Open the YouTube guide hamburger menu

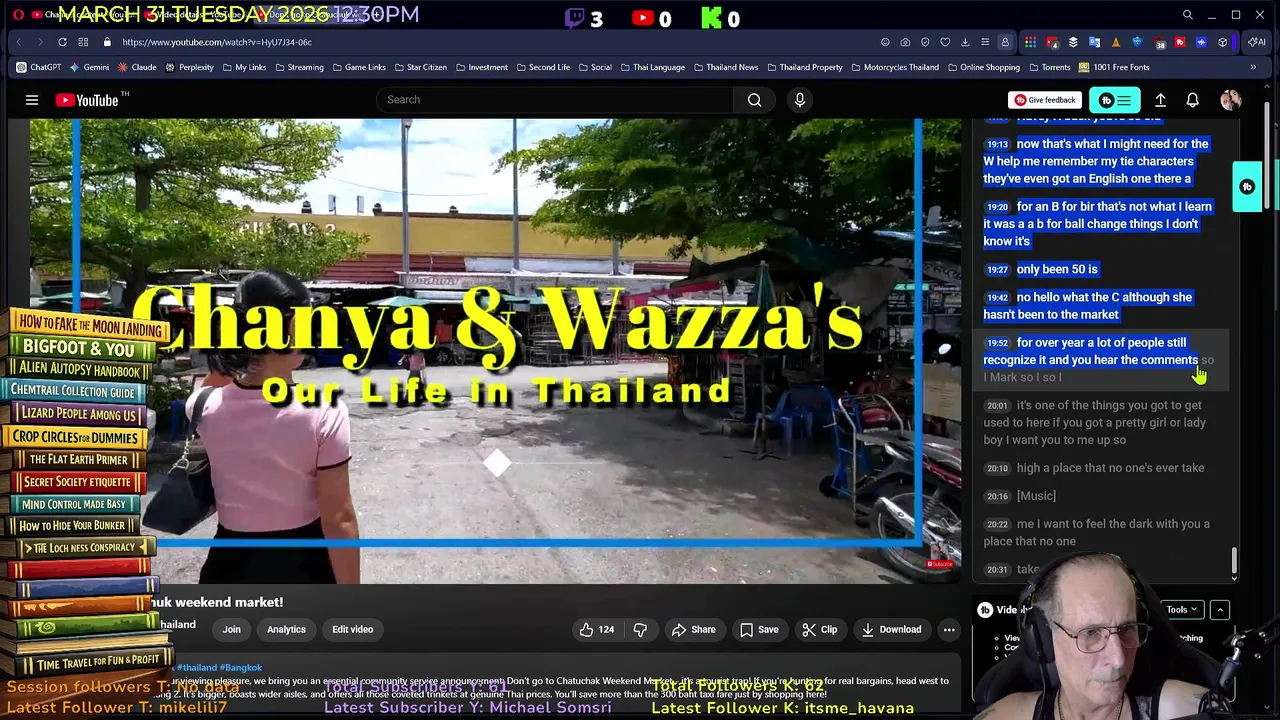point(32,100)
